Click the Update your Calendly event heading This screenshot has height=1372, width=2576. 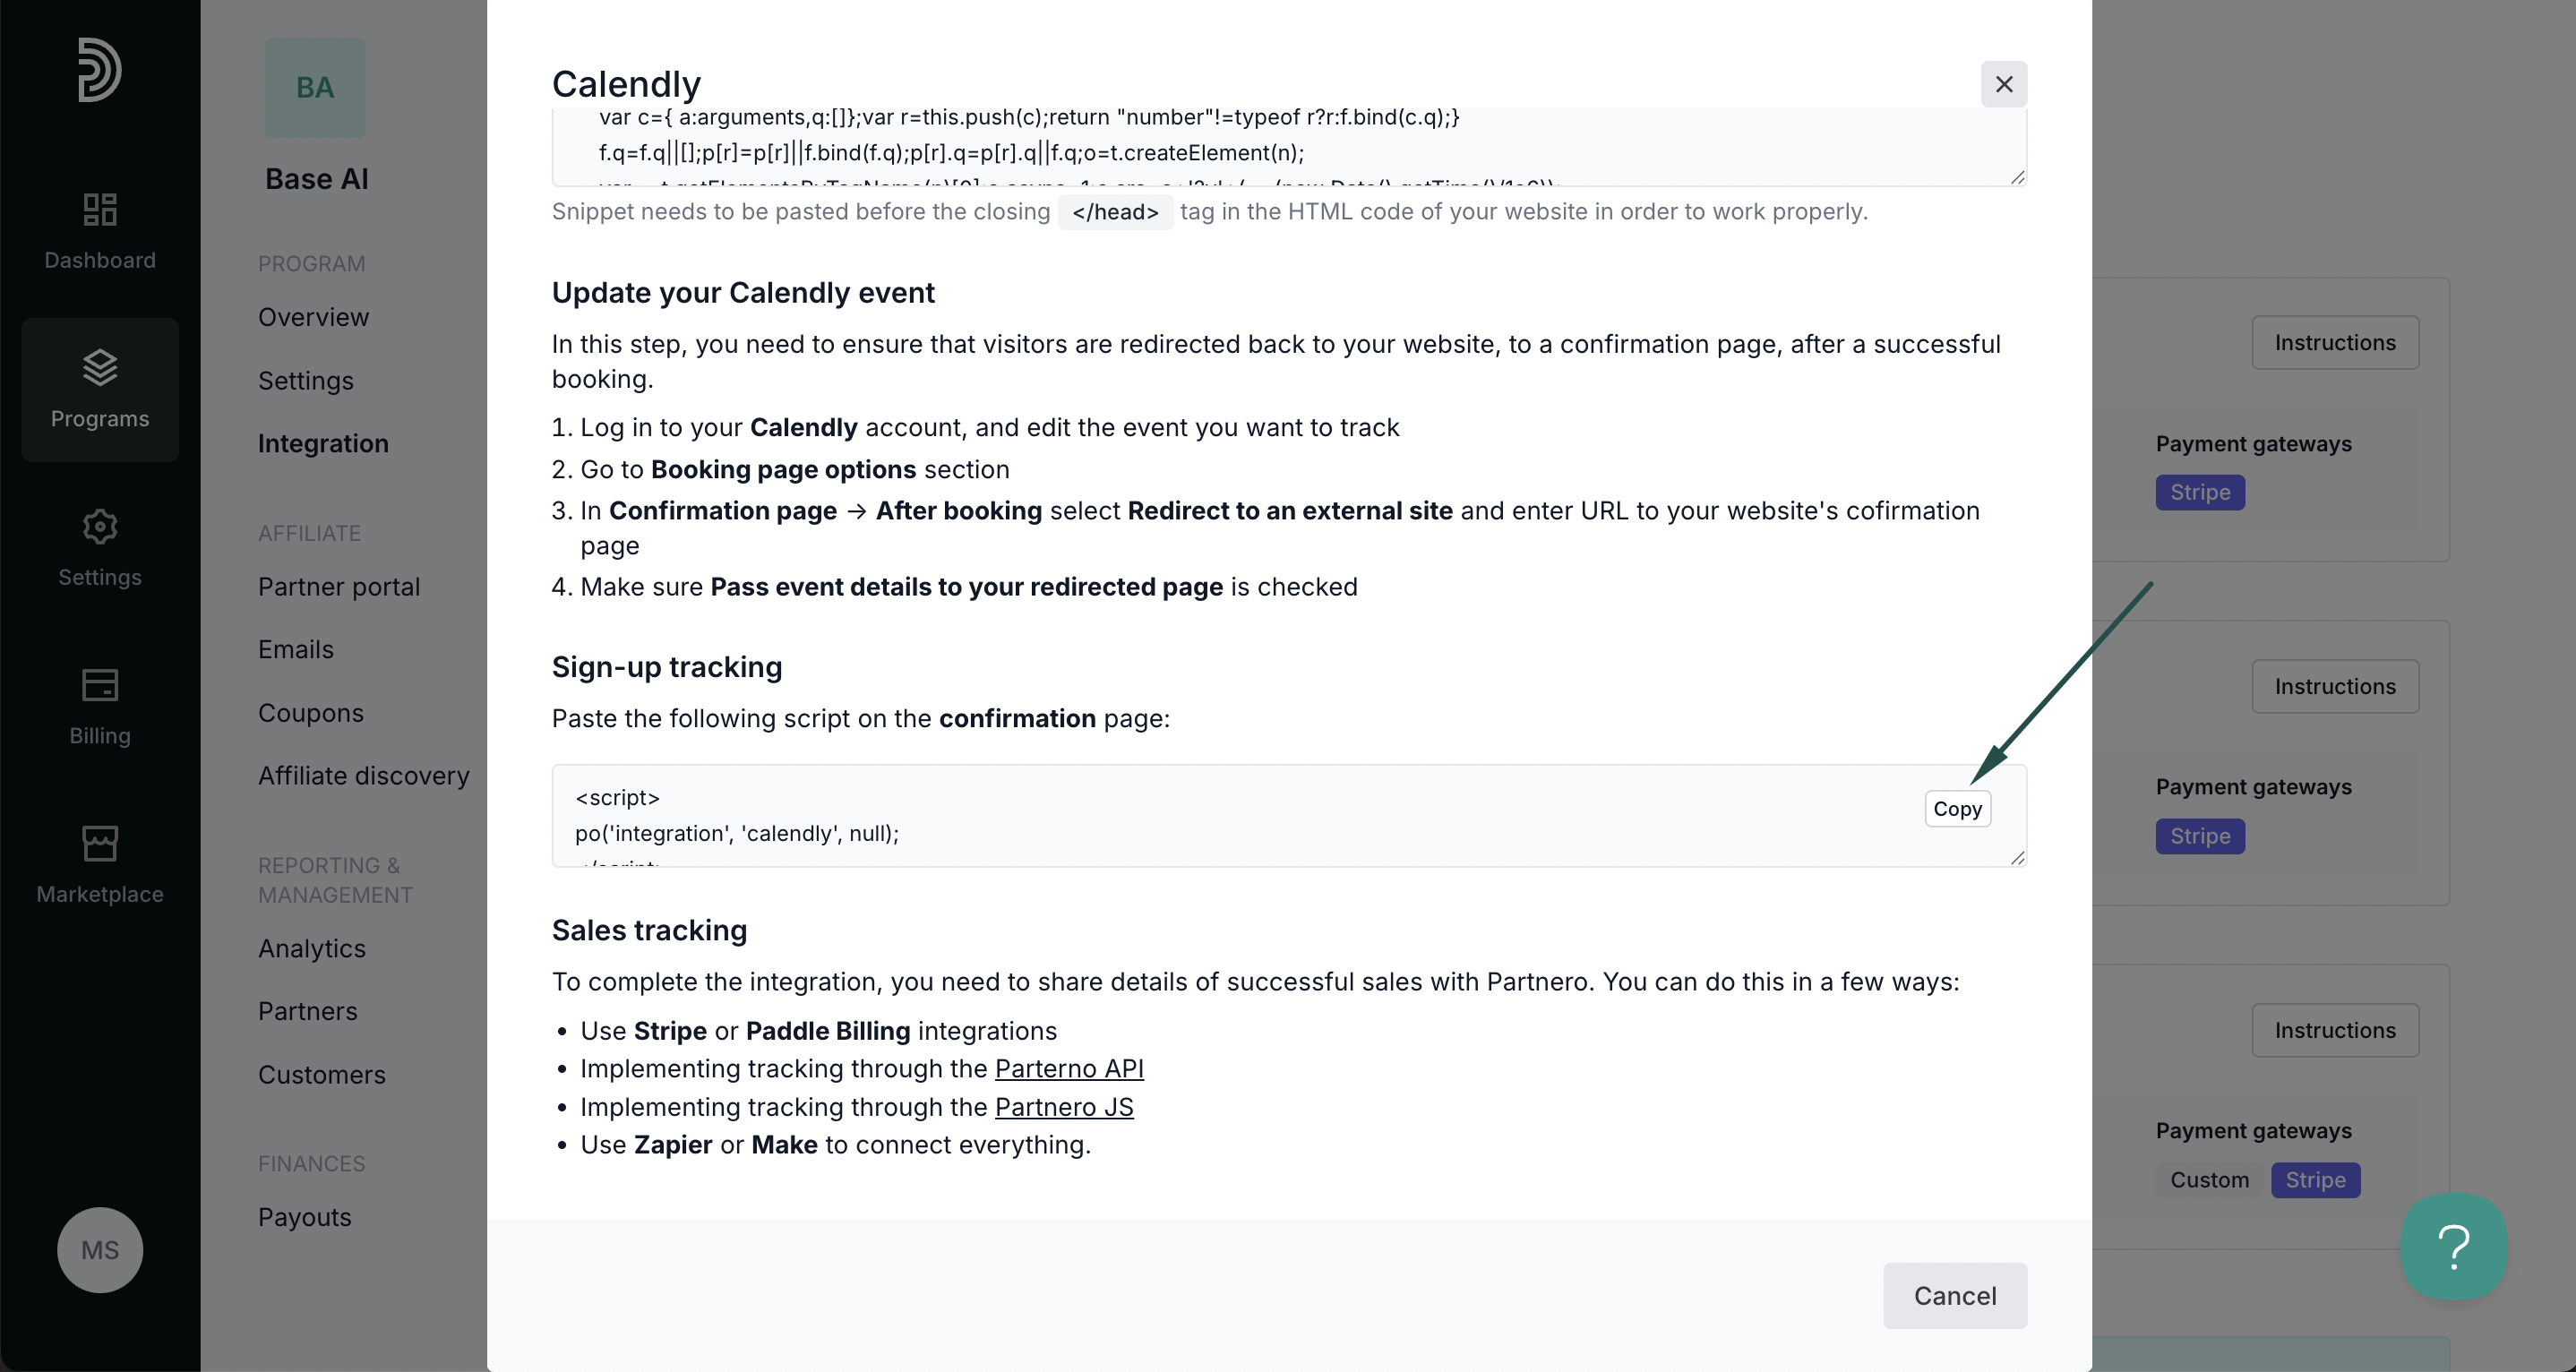click(x=743, y=293)
